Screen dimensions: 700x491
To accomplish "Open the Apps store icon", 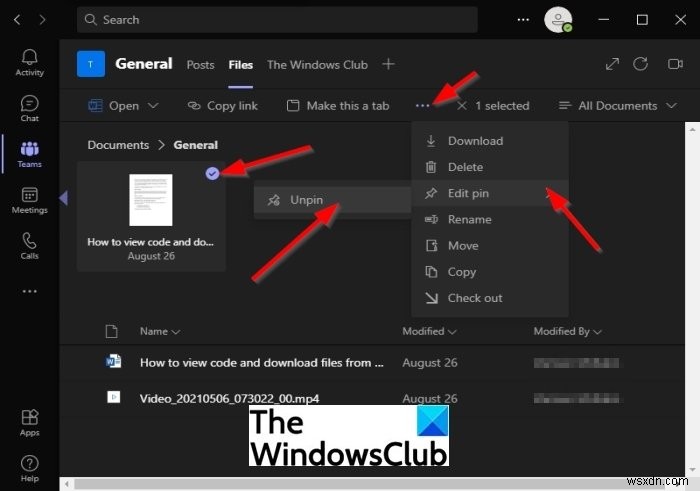I will tap(29, 423).
